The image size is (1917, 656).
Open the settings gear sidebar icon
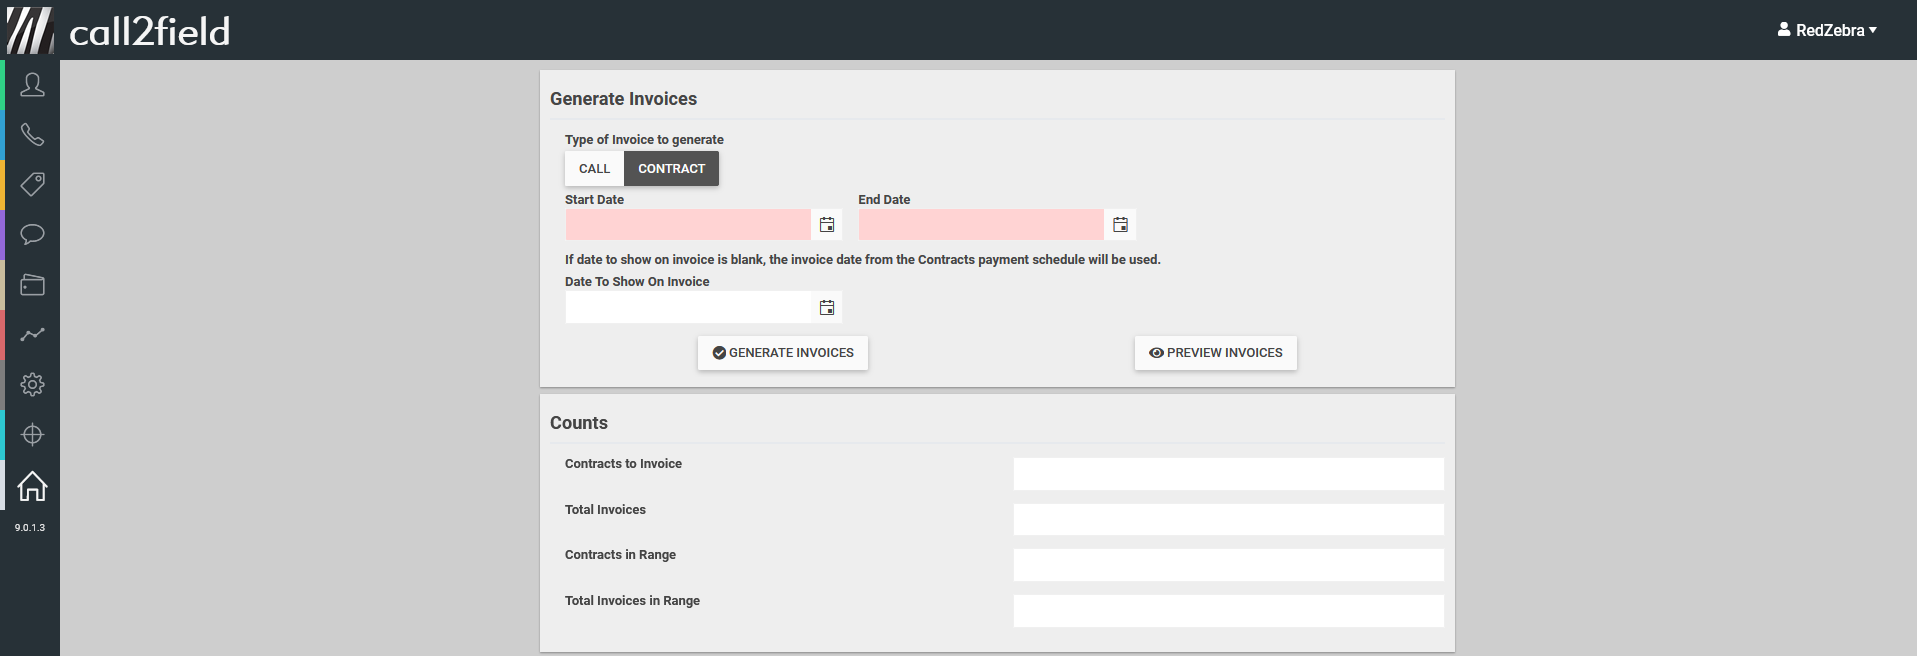point(32,385)
